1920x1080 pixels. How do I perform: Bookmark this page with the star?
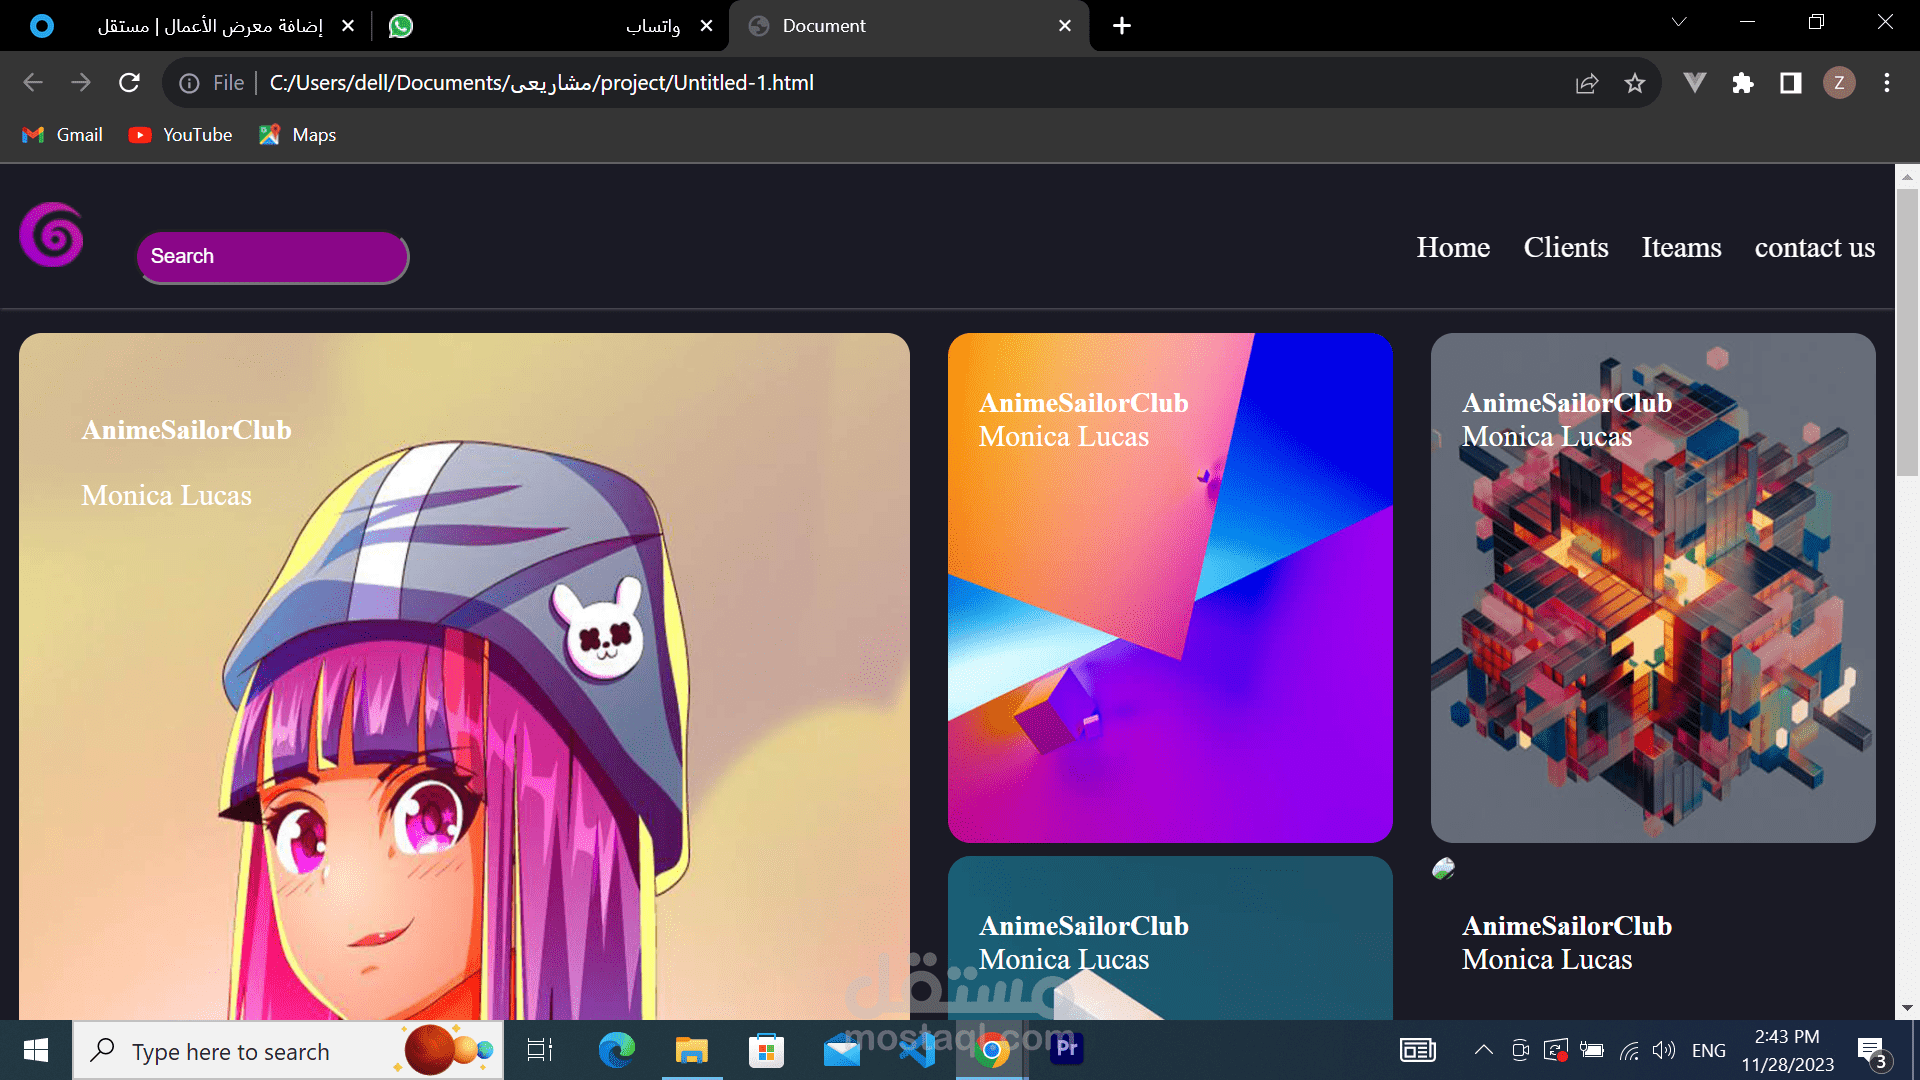click(x=1635, y=83)
